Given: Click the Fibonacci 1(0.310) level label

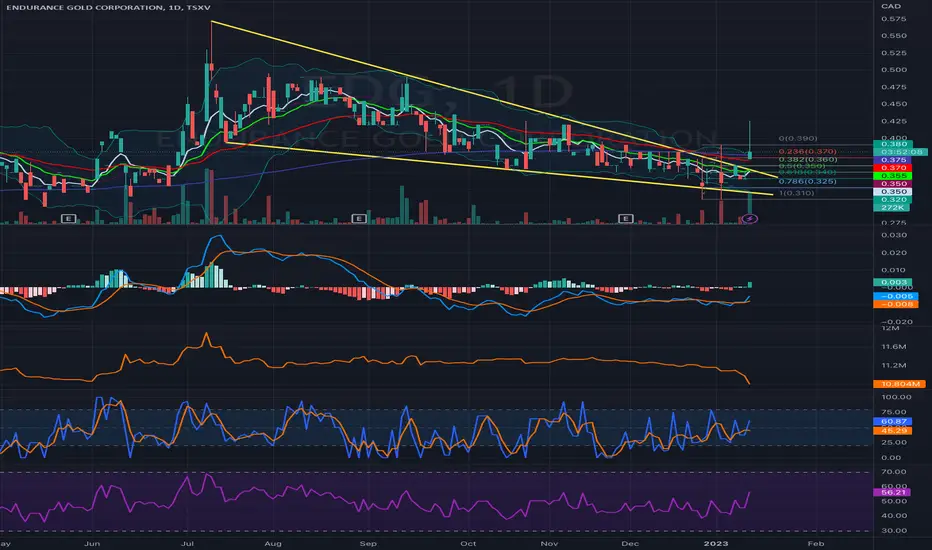Looking at the screenshot, I should pos(796,193).
